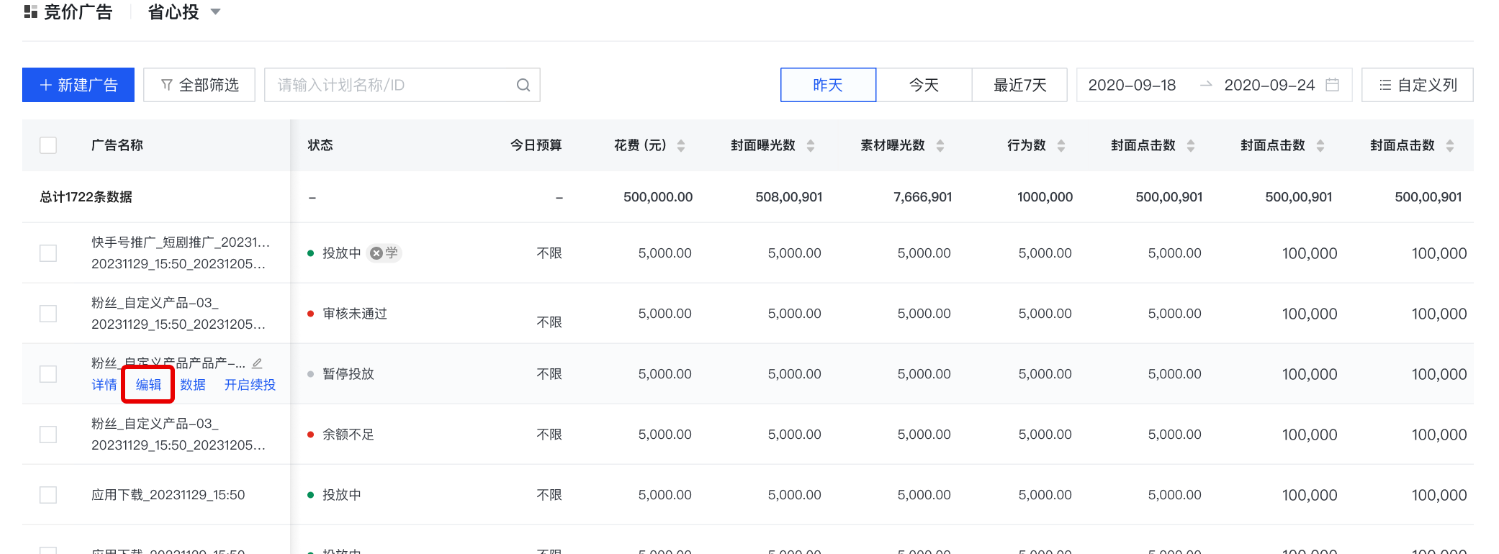Click 编辑 link in 暂停投放 row

coord(149,385)
